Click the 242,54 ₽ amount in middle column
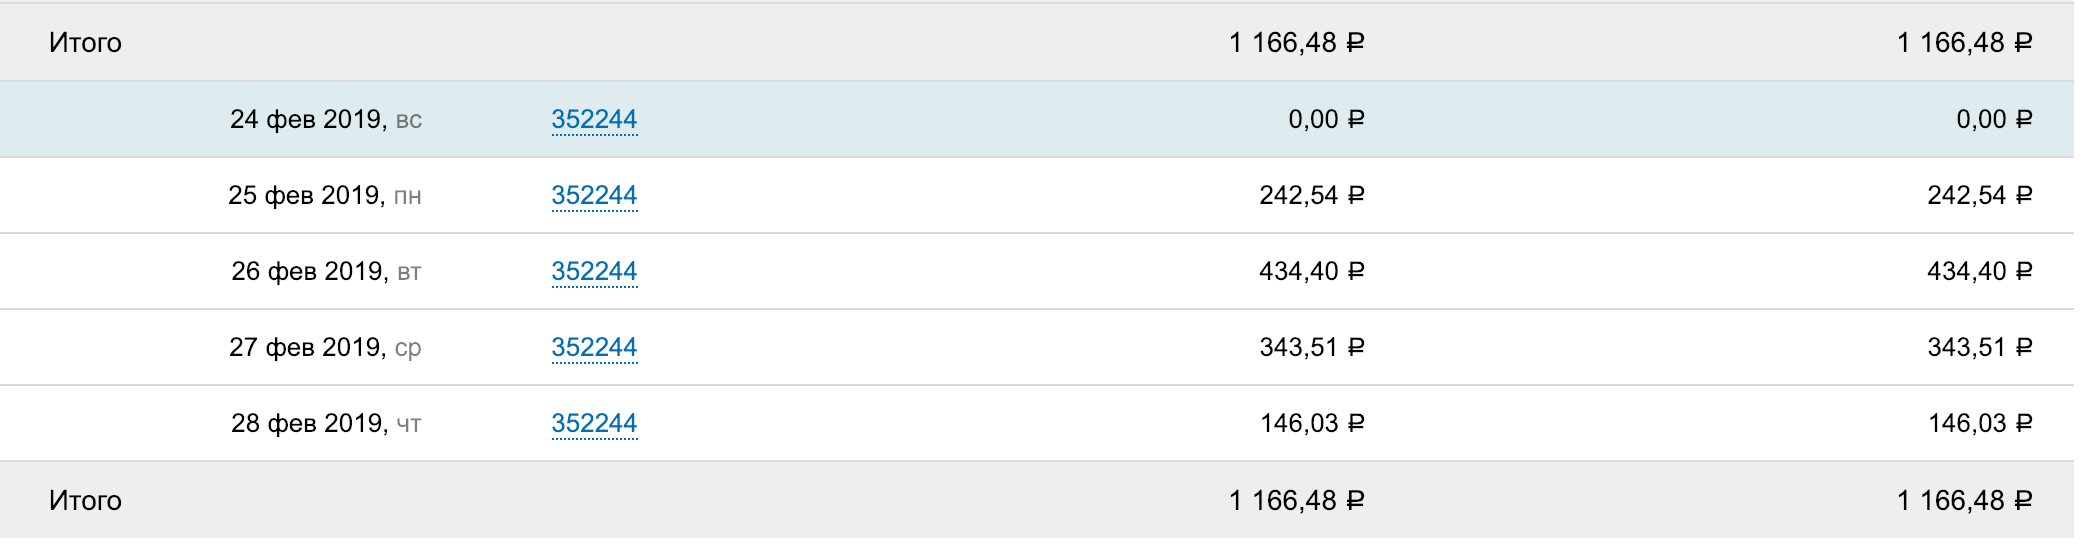 (1311, 196)
